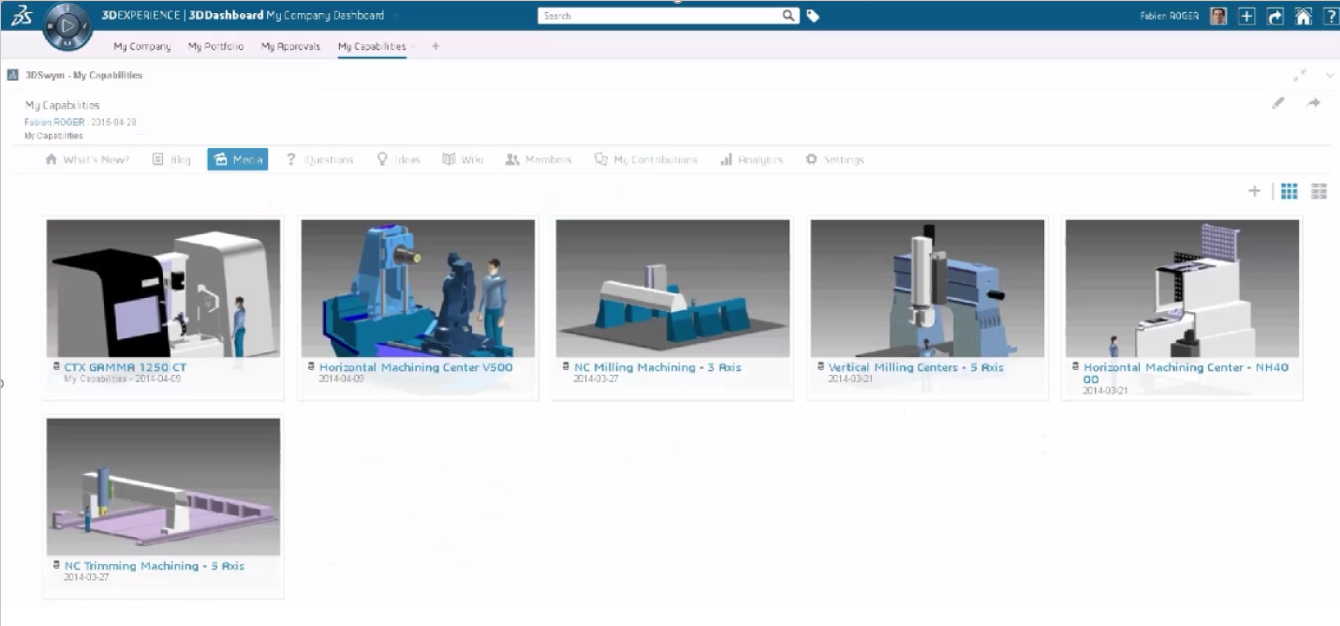Open My Capabilities tab dropdown arrow
The image size is (1340, 626).
click(413, 47)
